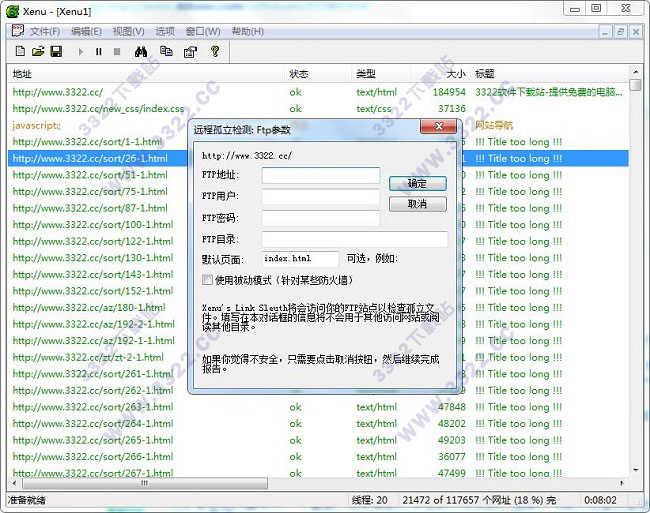Close the inner Xenu1 document window

[x=635, y=31]
